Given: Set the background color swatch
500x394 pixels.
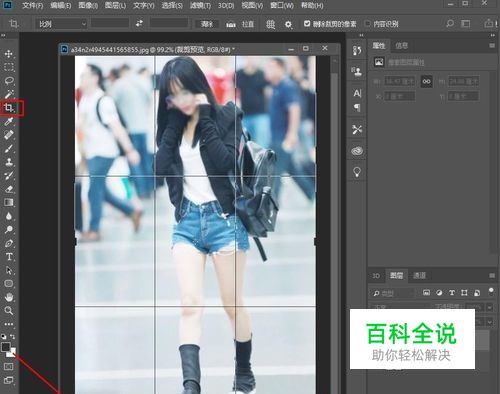Looking at the screenshot, I should [12, 353].
